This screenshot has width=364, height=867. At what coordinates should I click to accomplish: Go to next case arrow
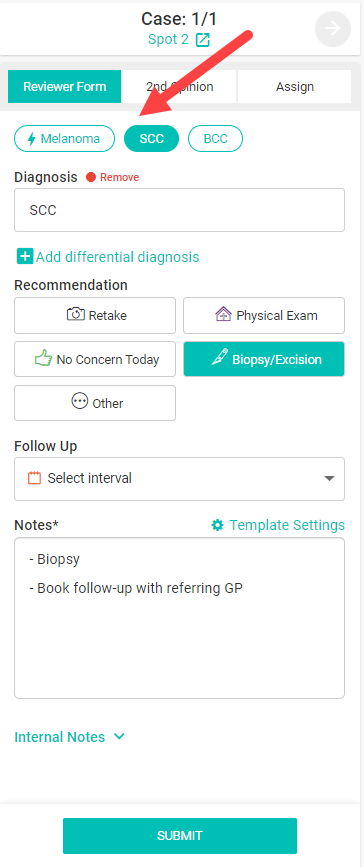point(332,28)
